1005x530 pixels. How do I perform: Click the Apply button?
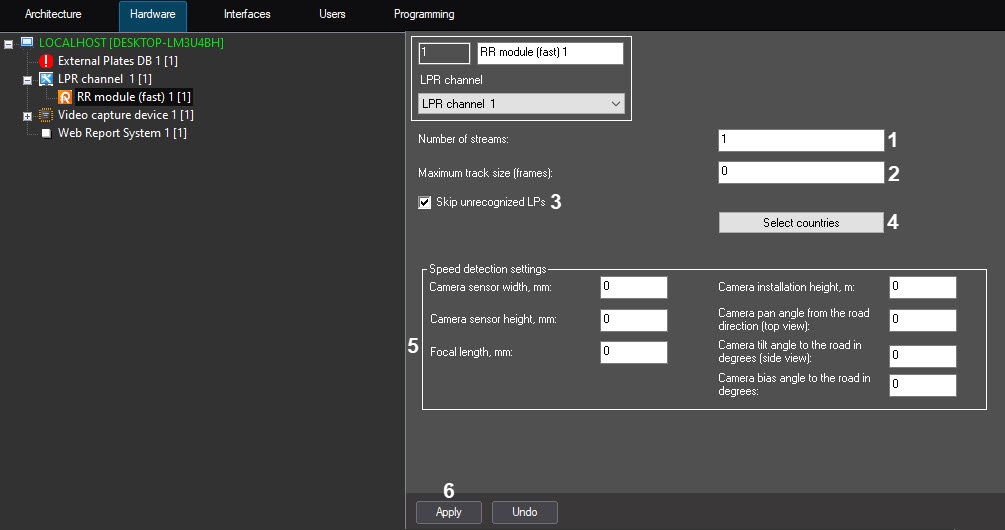tap(449, 512)
